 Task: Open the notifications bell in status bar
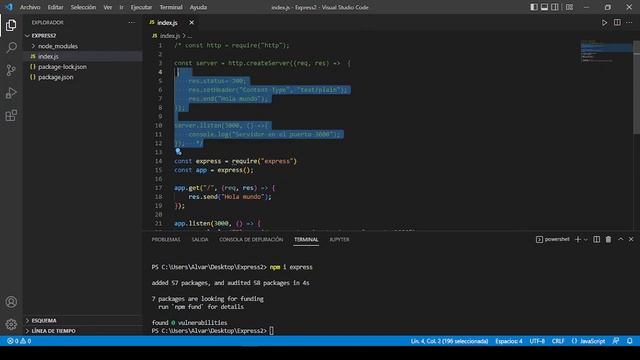click(x=630, y=341)
